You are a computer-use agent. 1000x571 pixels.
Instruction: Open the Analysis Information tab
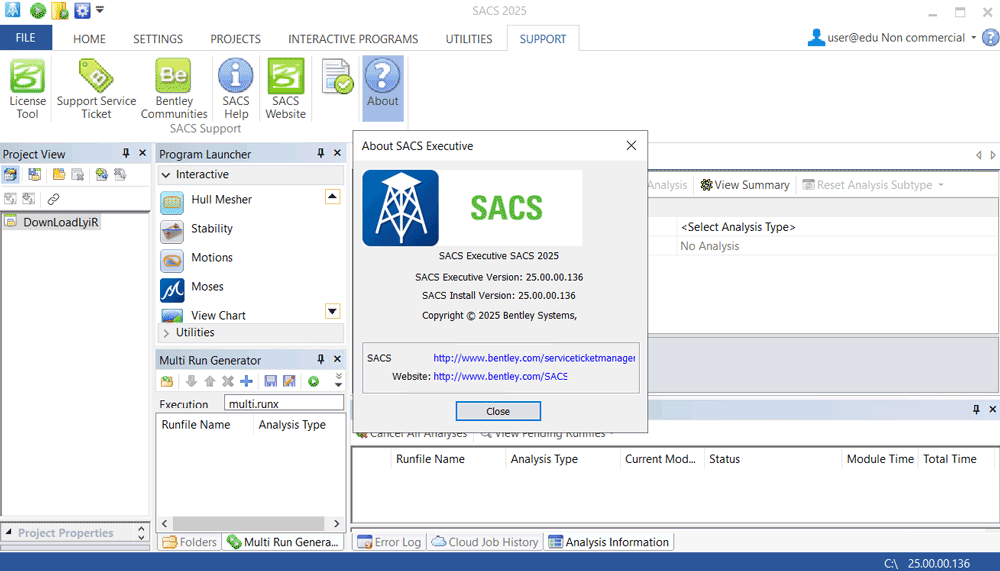609,542
